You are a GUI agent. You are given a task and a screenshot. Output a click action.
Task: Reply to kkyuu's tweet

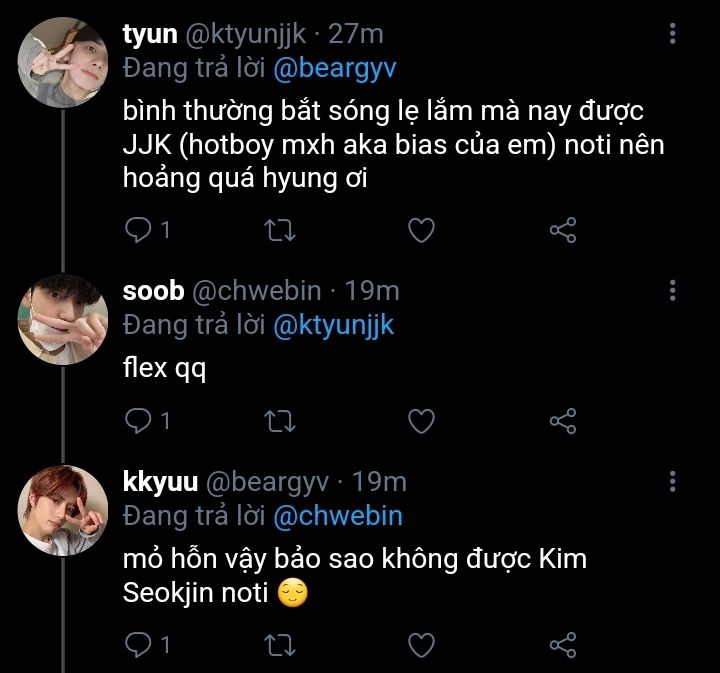point(136,642)
